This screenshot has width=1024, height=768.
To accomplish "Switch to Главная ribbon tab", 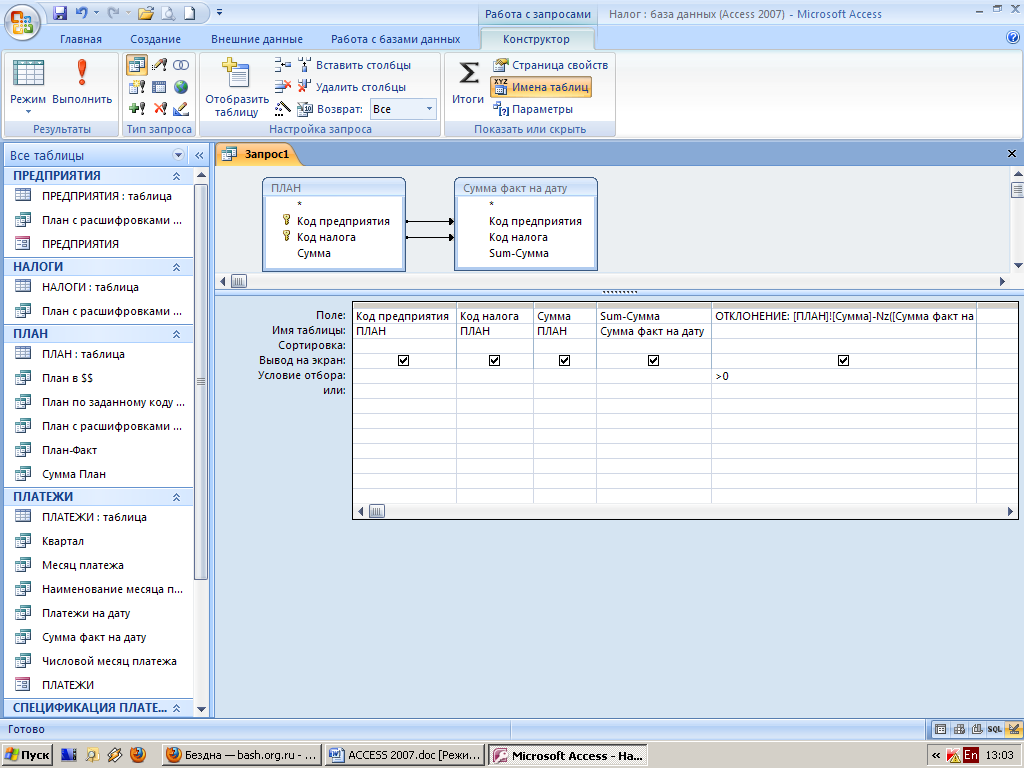I will 81,39.
